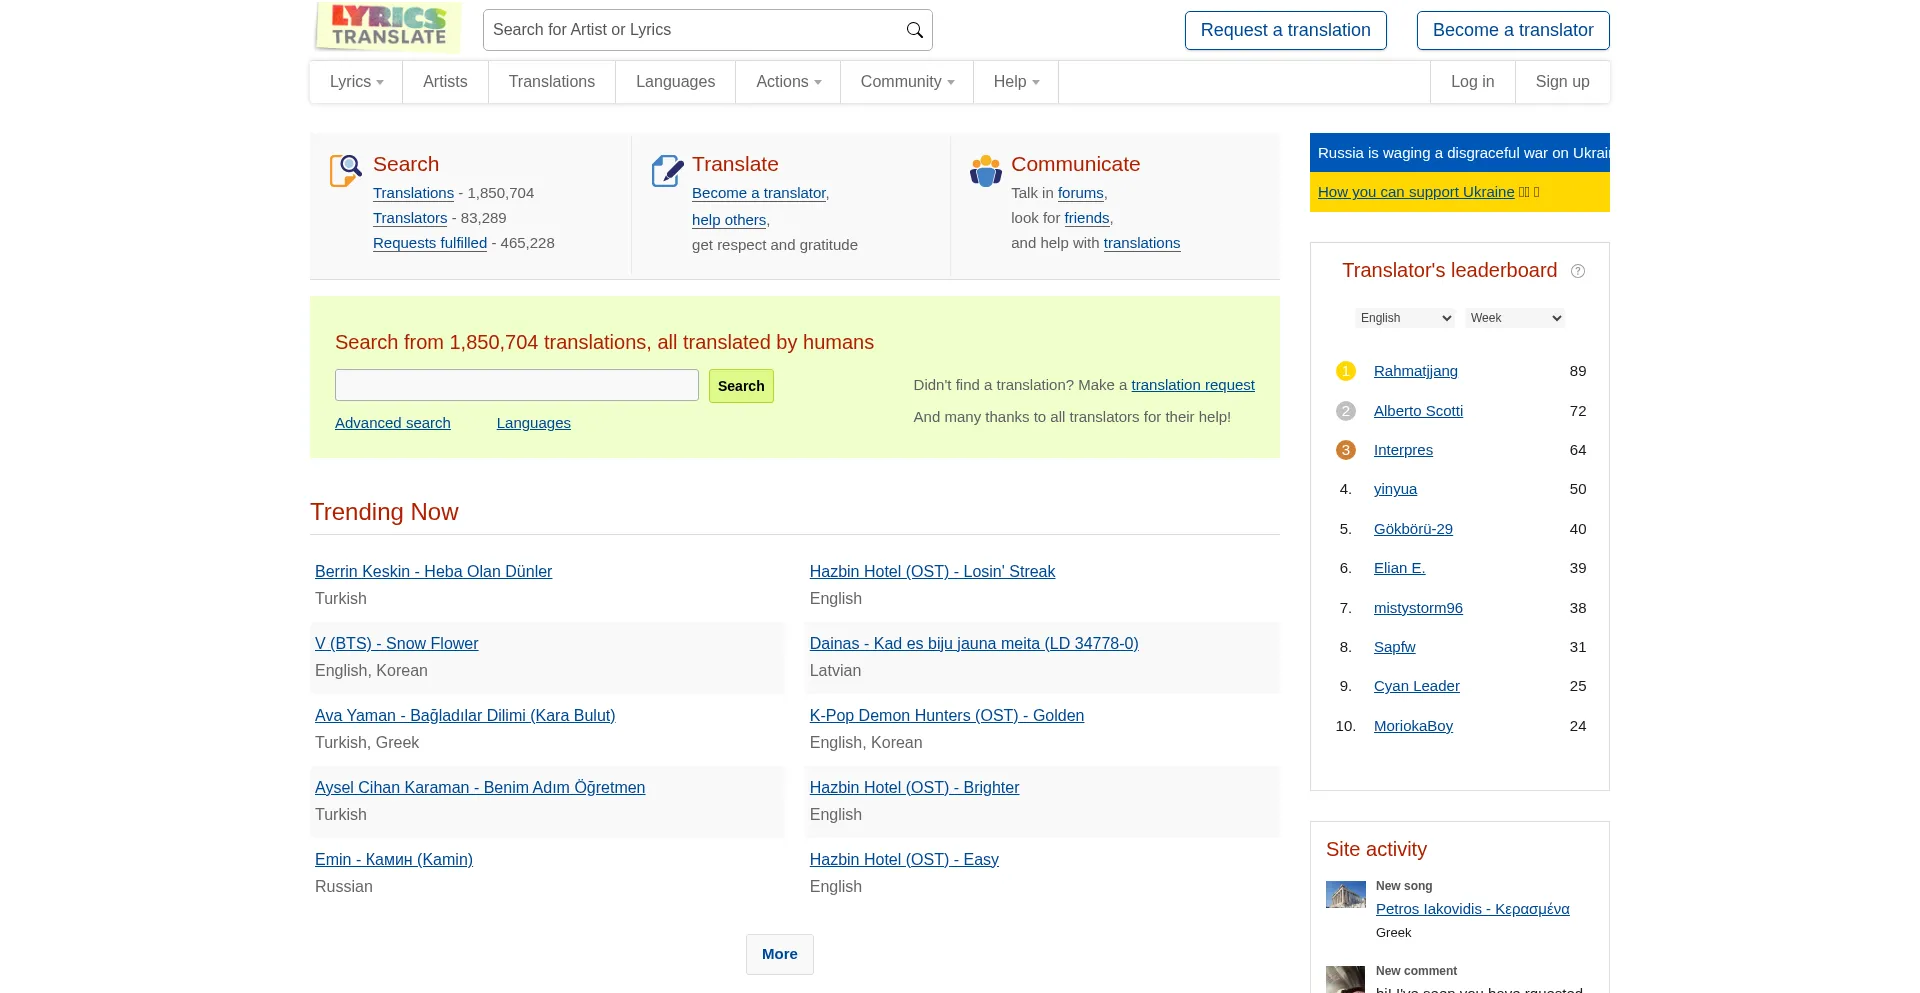This screenshot has height=993, width=1920.
Task: Follow the How you can support Ukraine link
Action: (1415, 192)
